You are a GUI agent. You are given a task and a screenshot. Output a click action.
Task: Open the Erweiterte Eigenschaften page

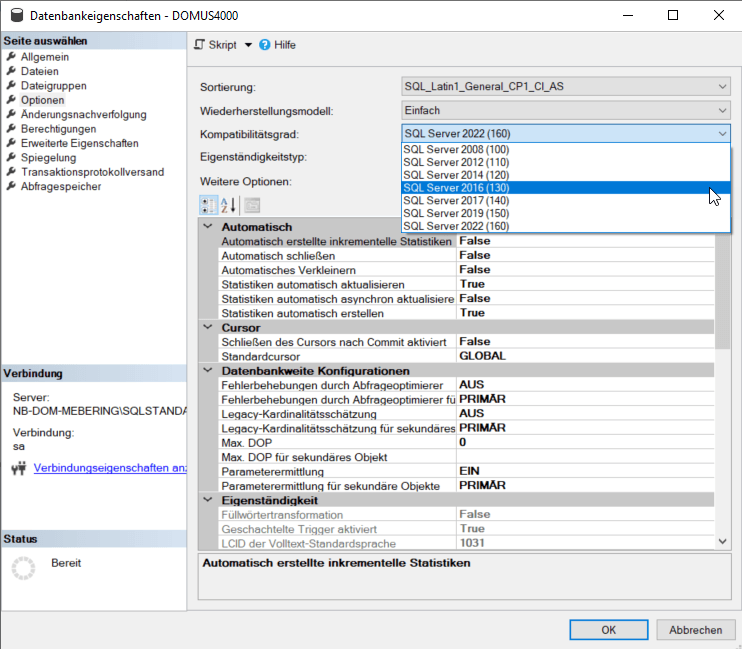(80, 143)
